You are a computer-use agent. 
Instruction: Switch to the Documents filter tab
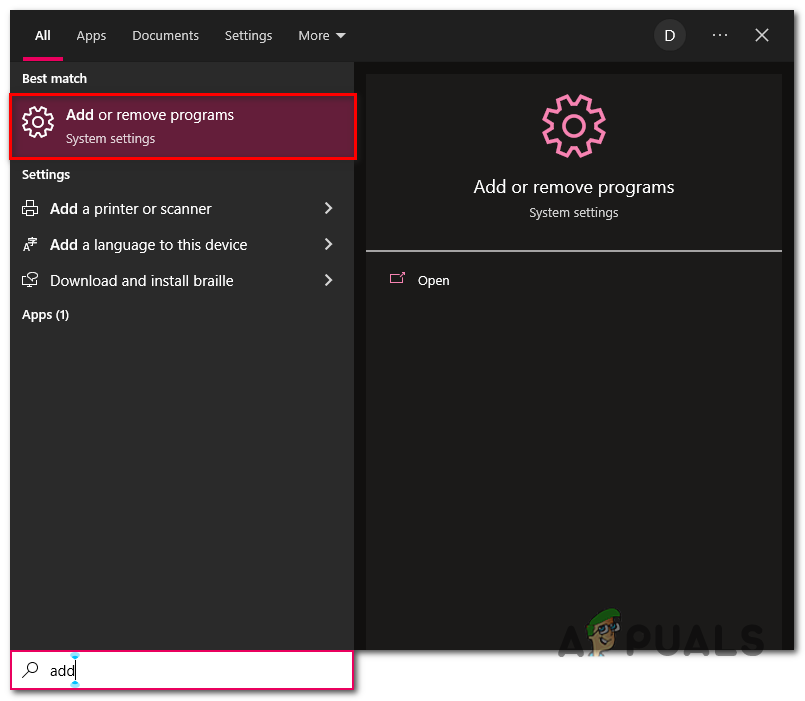pyautogui.click(x=165, y=35)
